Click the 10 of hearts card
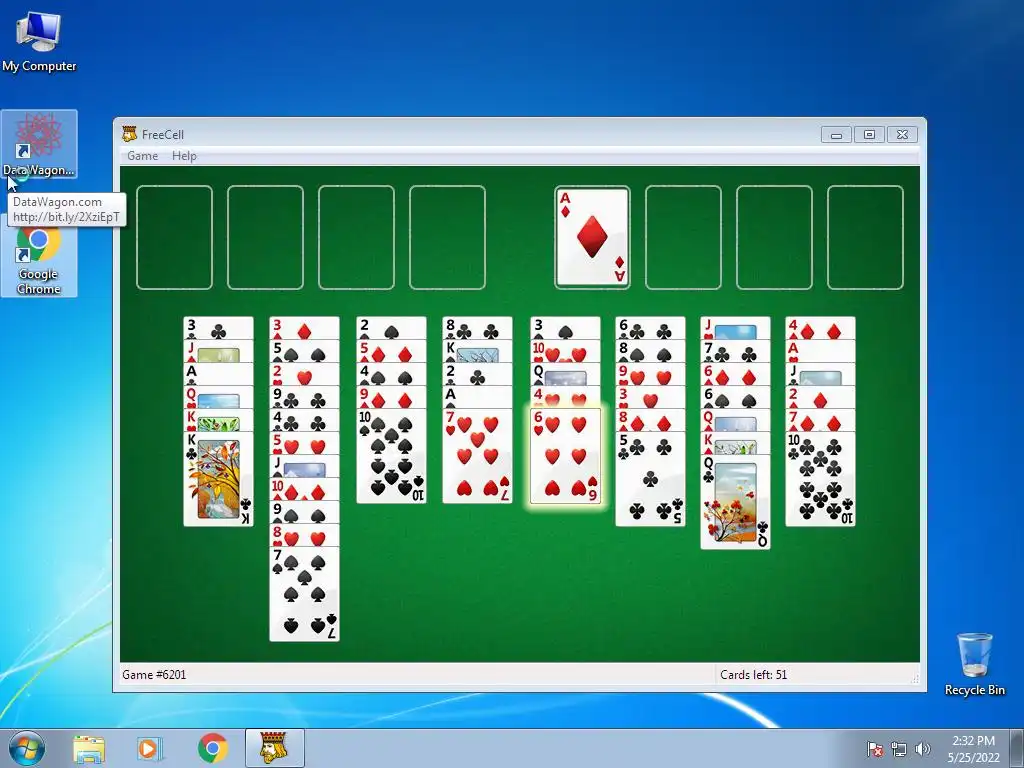The width and height of the screenshot is (1024, 768). (565, 351)
